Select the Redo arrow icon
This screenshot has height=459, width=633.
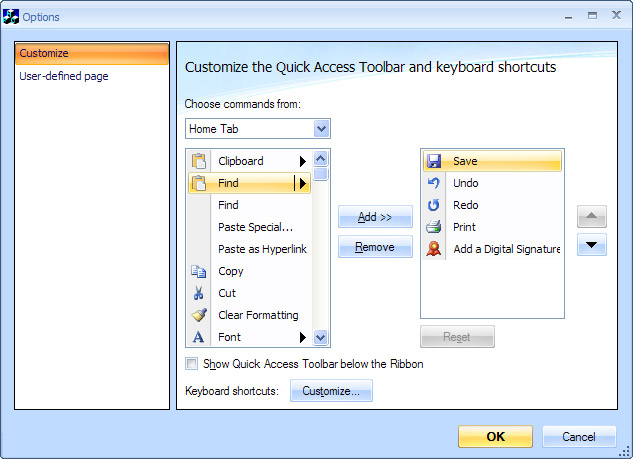[x=434, y=205]
